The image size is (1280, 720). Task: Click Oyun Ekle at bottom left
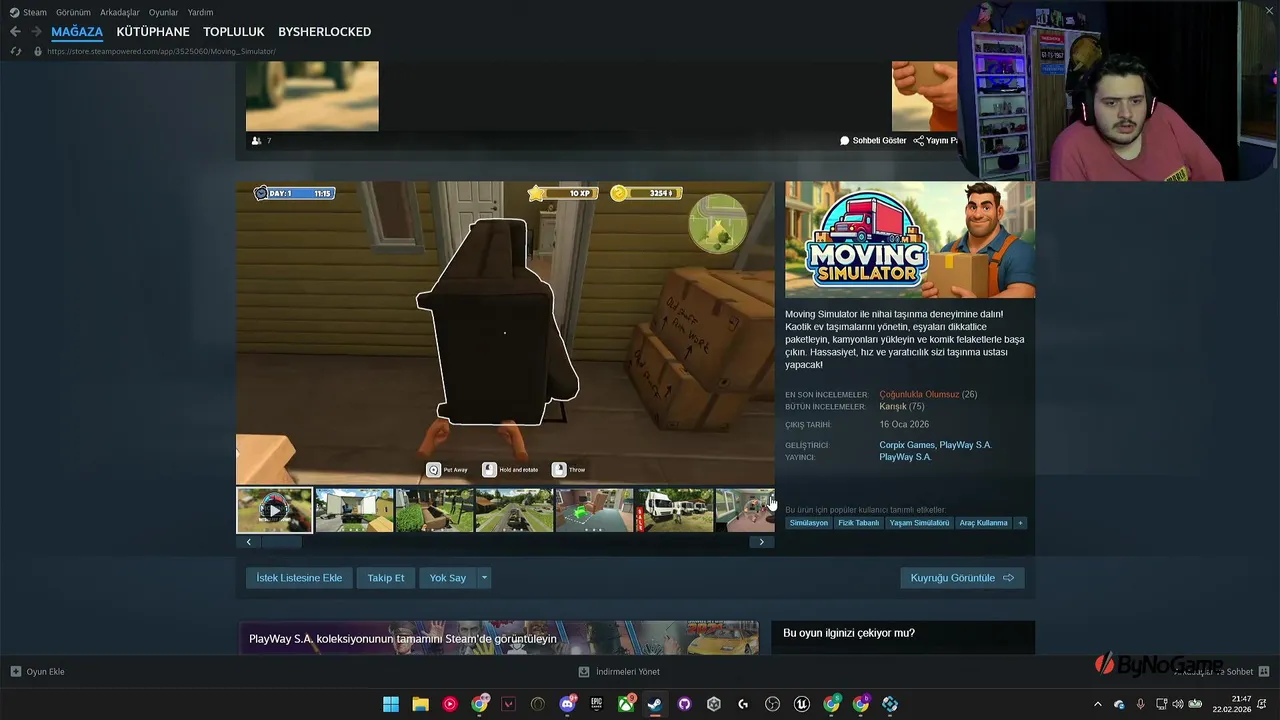[x=37, y=672]
